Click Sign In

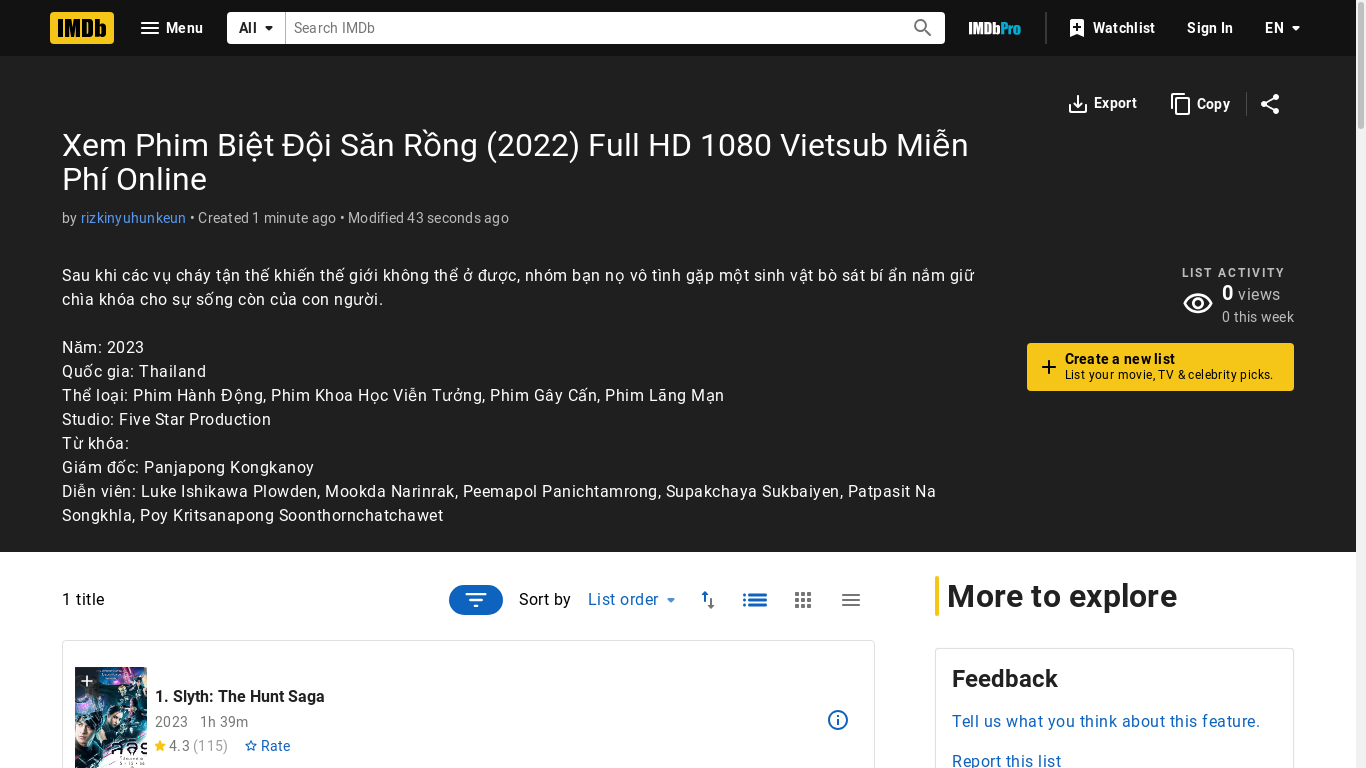click(x=1209, y=28)
